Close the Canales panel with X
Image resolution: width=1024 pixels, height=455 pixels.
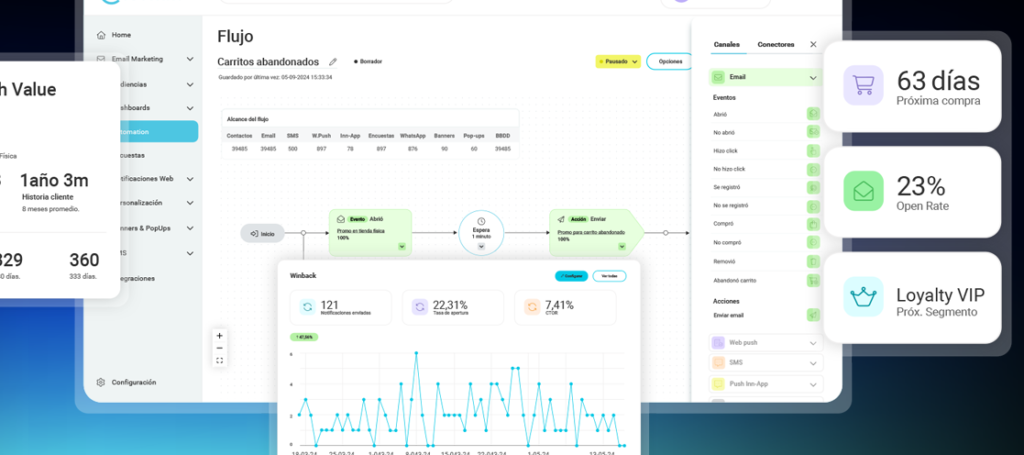(x=813, y=44)
